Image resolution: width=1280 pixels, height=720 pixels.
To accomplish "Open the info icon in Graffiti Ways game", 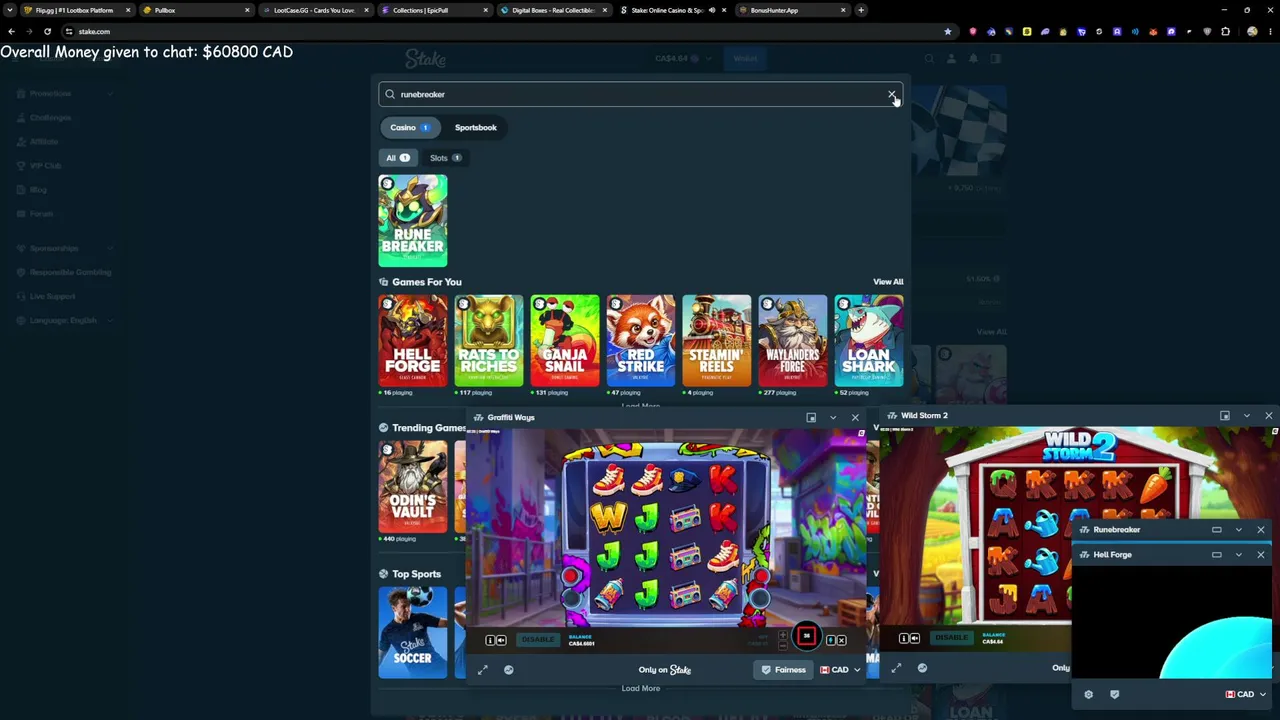I will (490, 640).
